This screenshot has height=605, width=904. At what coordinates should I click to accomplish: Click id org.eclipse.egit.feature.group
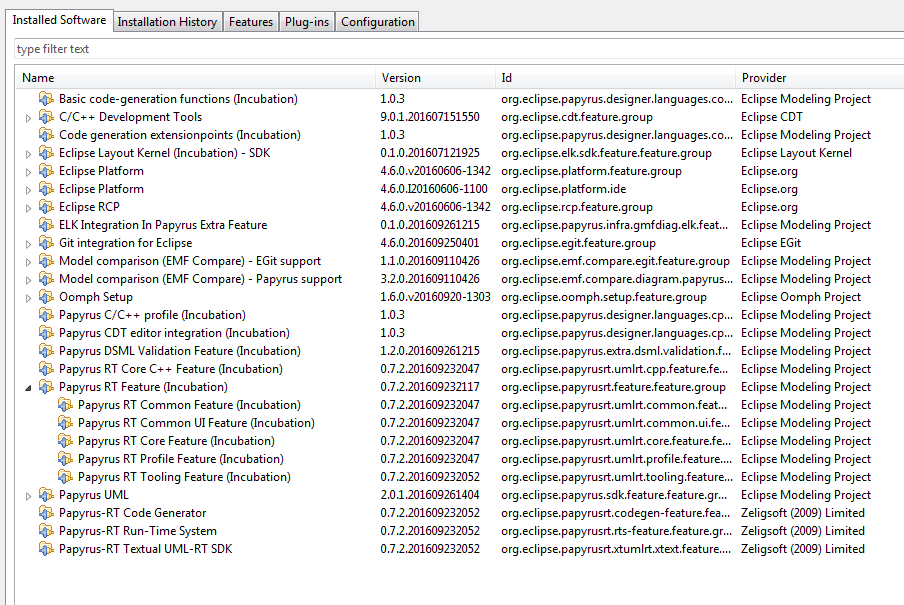578,243
